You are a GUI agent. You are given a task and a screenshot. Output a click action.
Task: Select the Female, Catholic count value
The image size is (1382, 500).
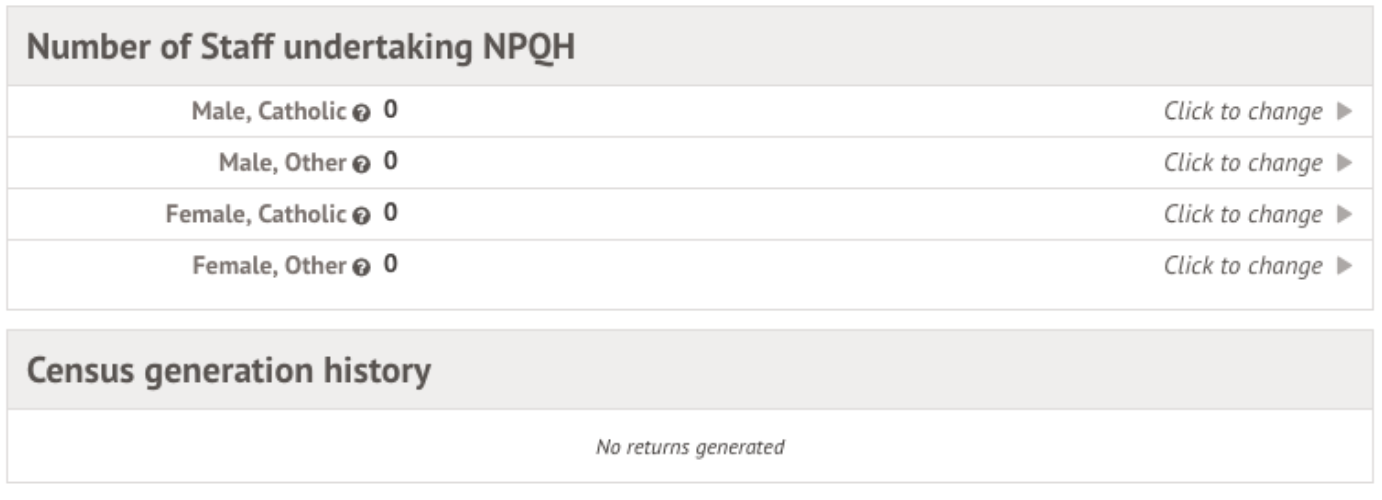coord(390,213)
